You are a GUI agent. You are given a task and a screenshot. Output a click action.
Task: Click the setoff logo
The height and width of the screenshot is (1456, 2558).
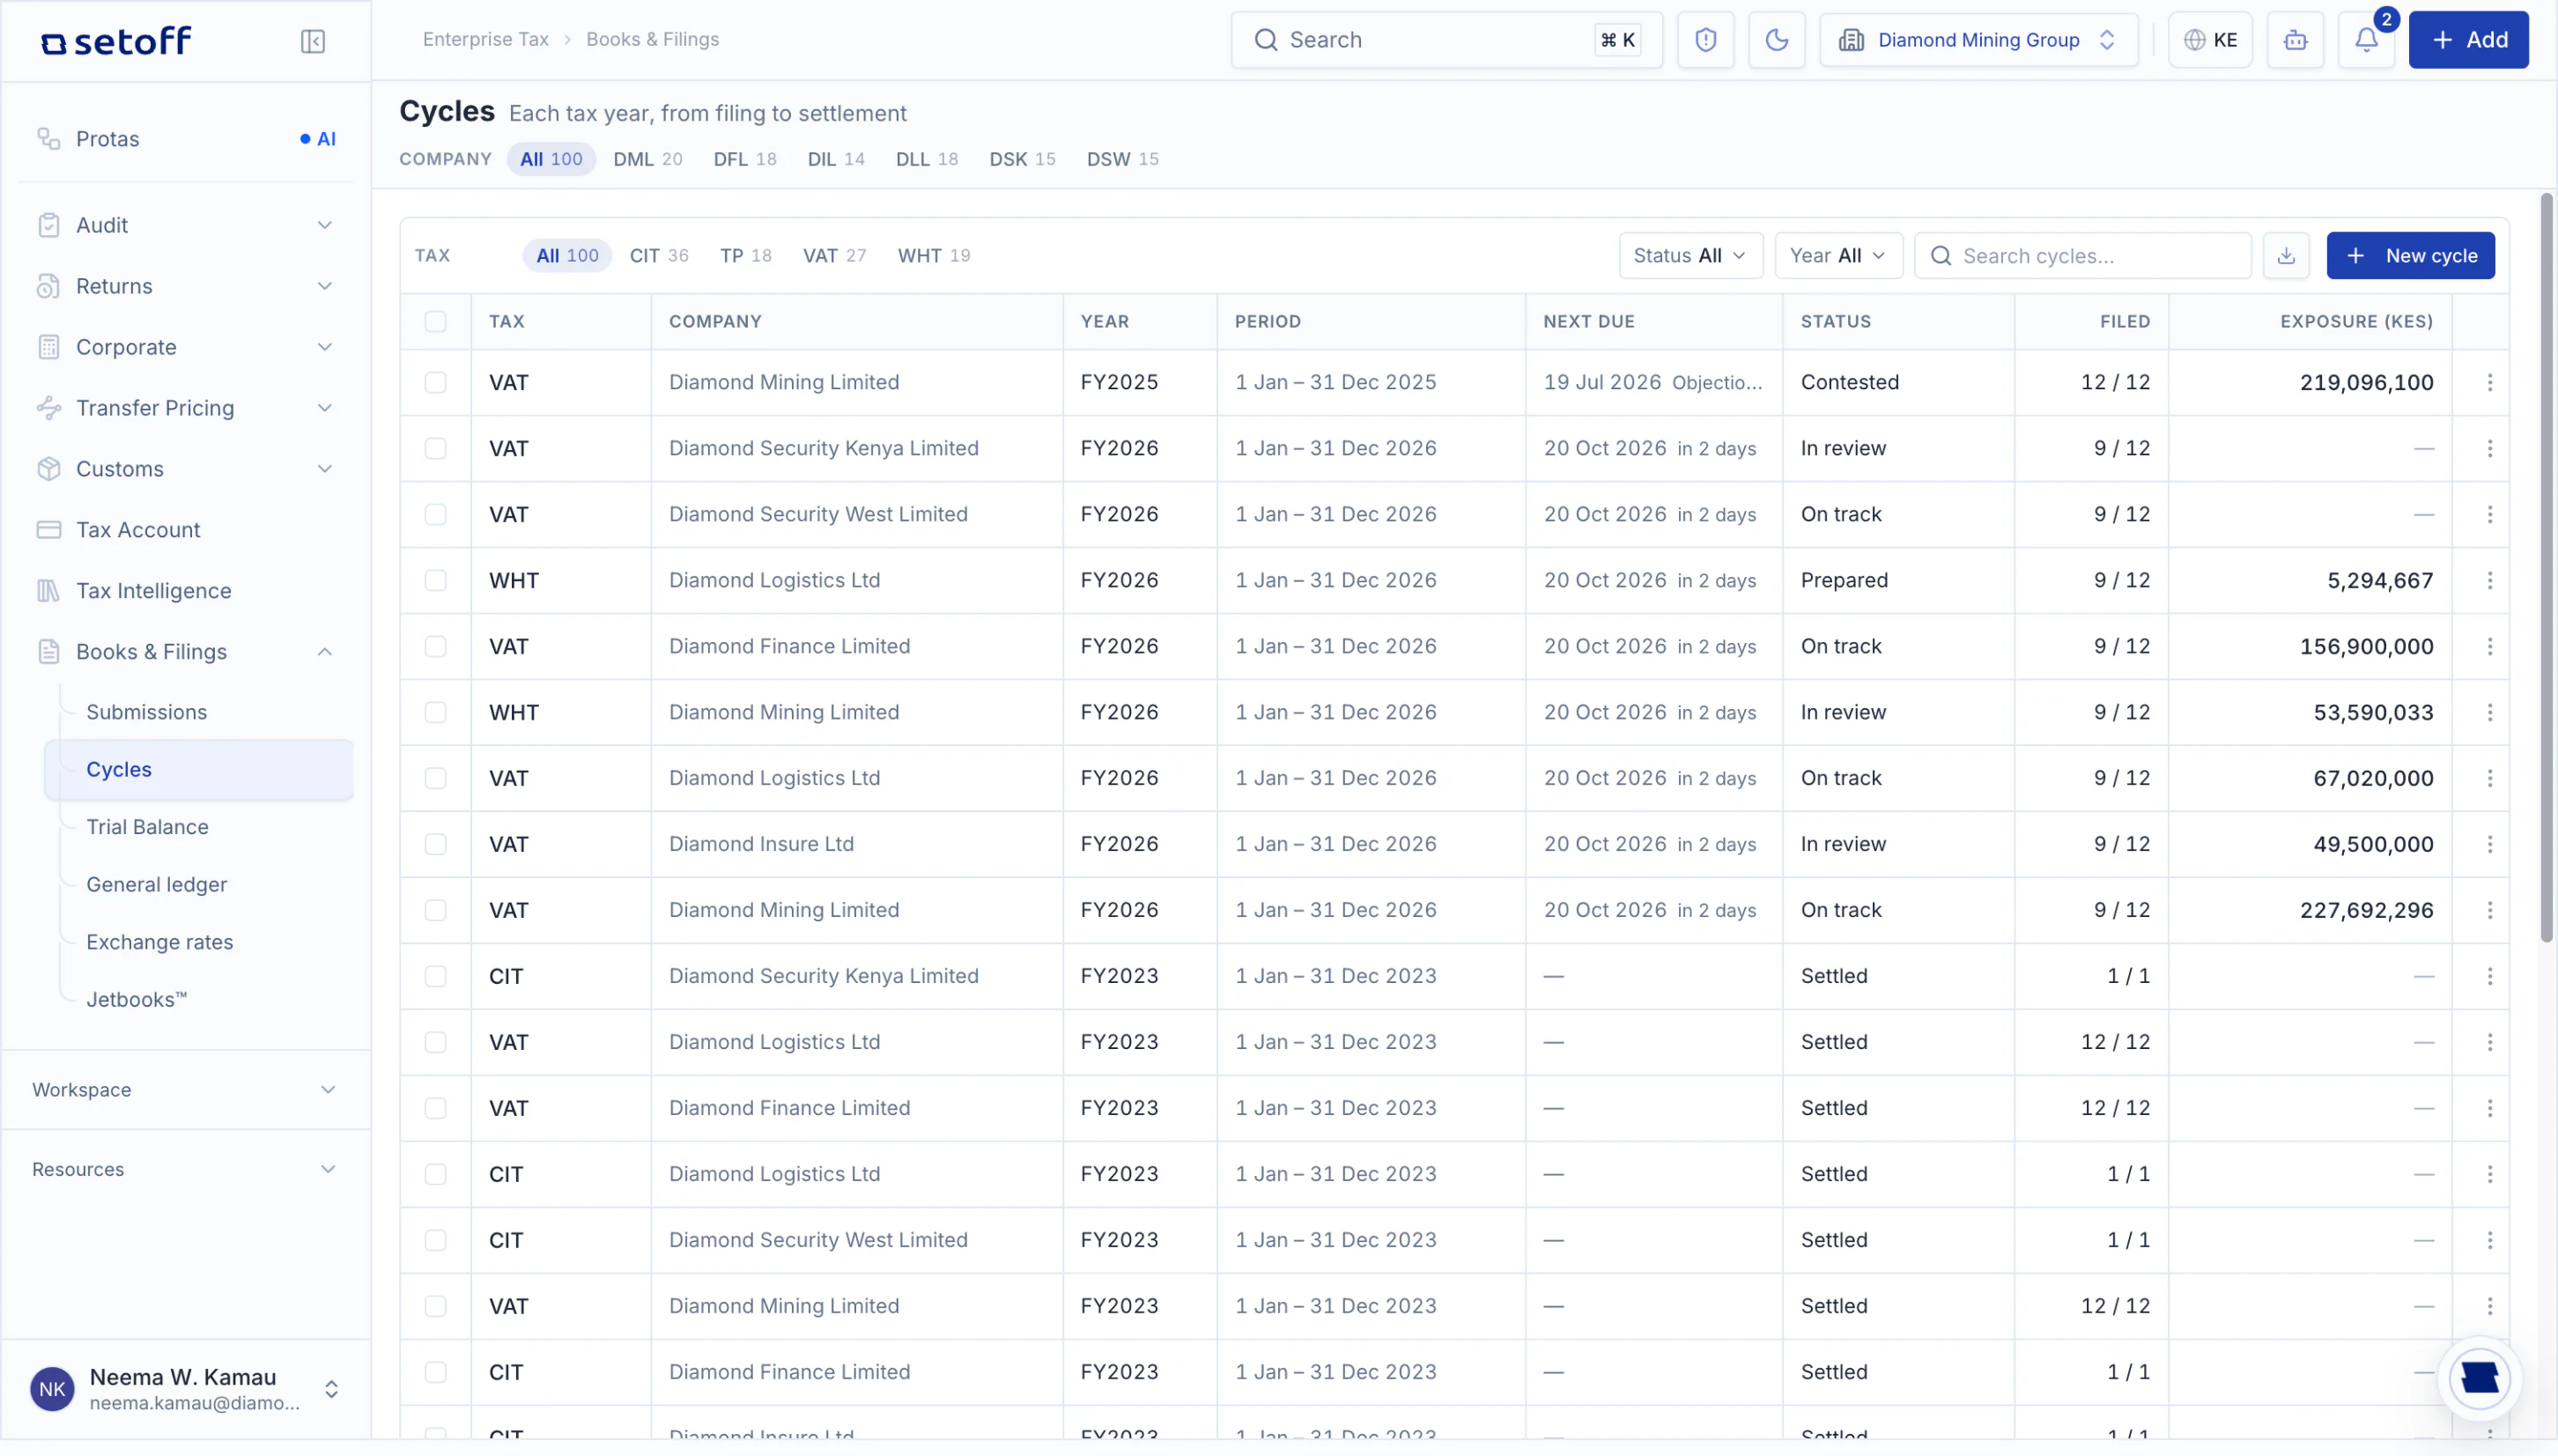[x=116, y=41]
